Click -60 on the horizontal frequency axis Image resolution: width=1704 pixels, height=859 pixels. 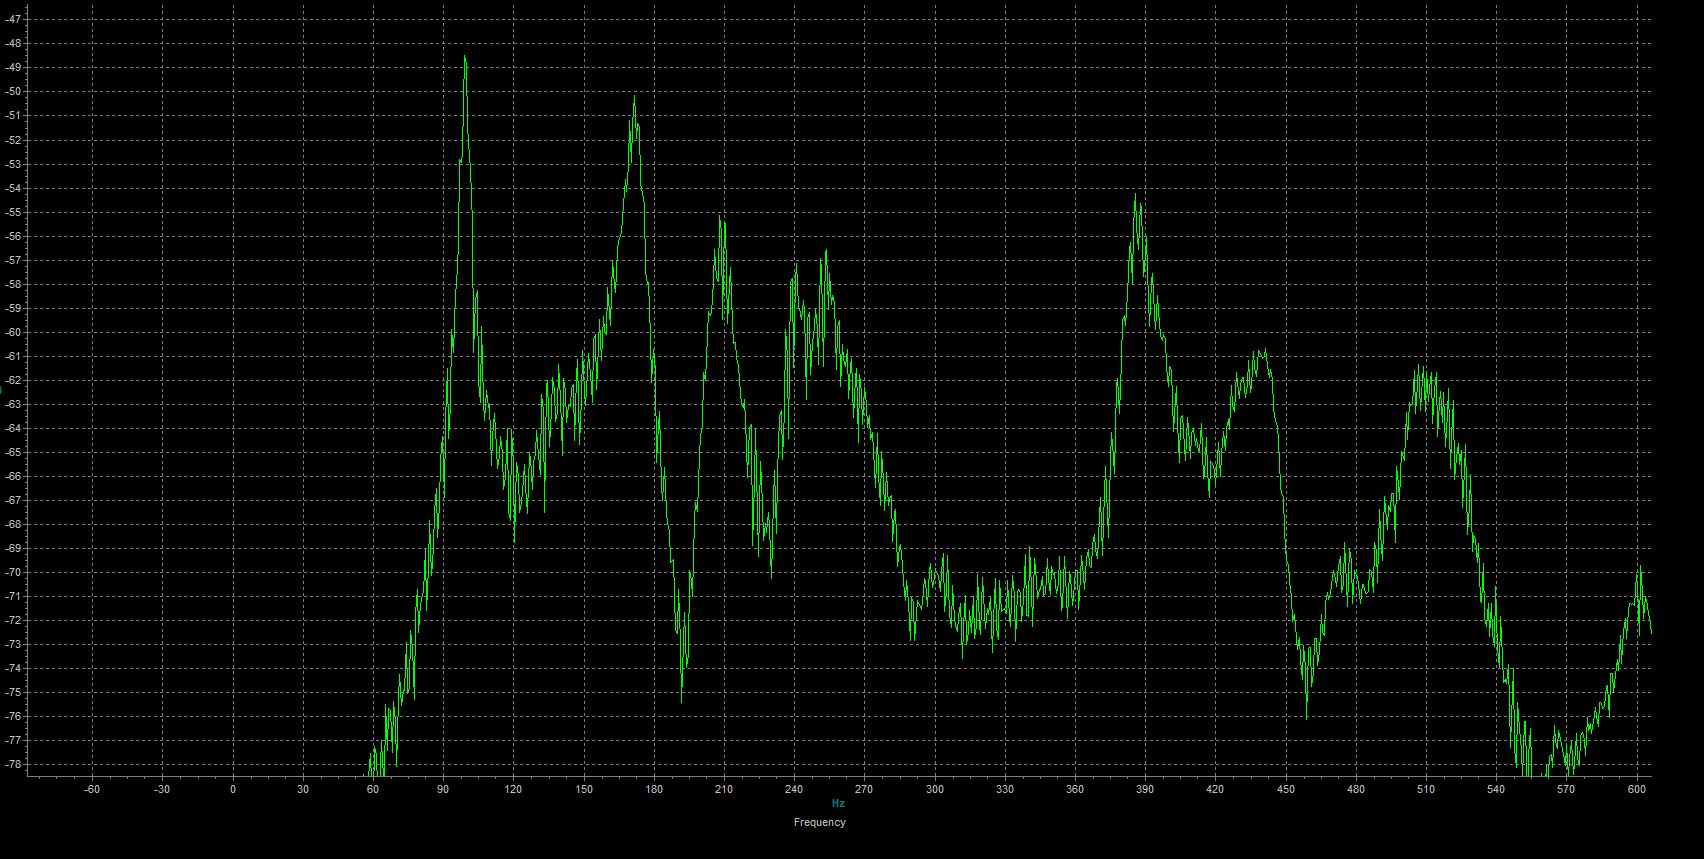pyautogui.click(x=92, y=789)
